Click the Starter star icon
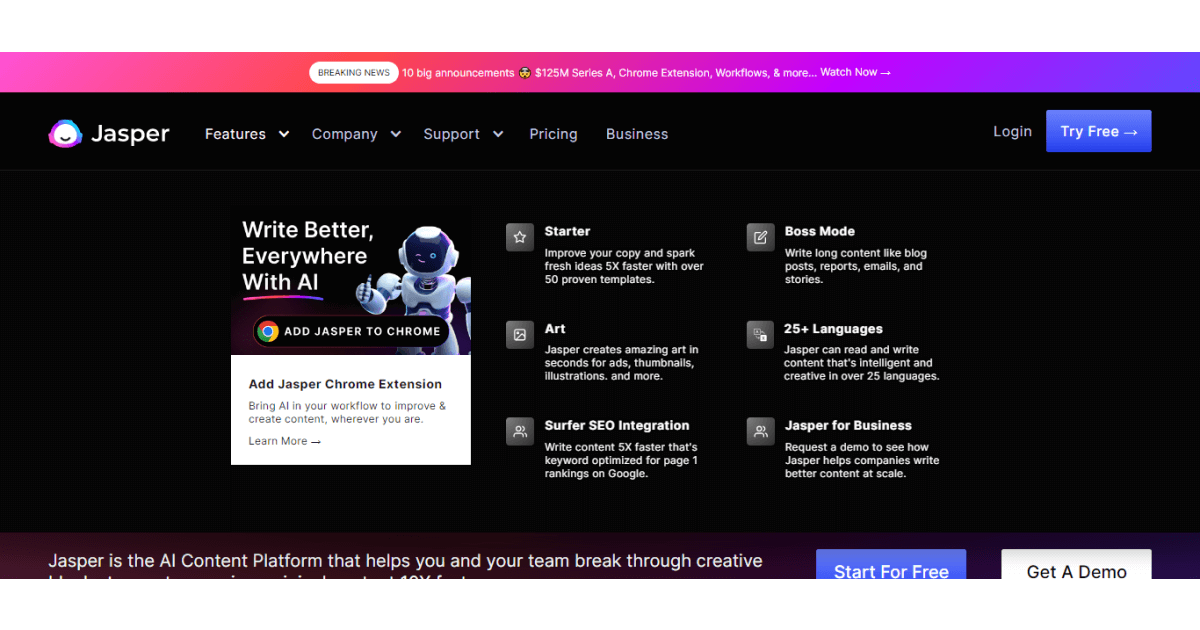The height and width of the screenshot is (630, 1200). 519,237
